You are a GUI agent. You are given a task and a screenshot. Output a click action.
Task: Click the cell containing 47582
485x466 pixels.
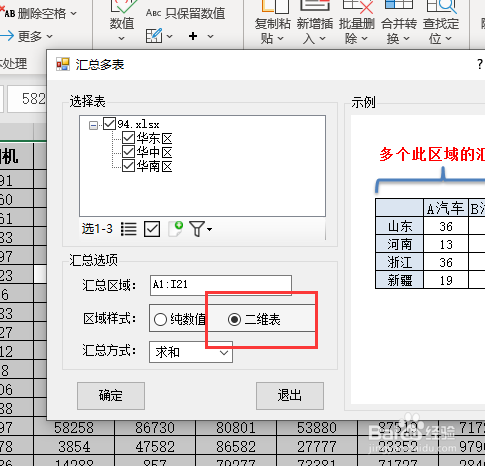155,447
